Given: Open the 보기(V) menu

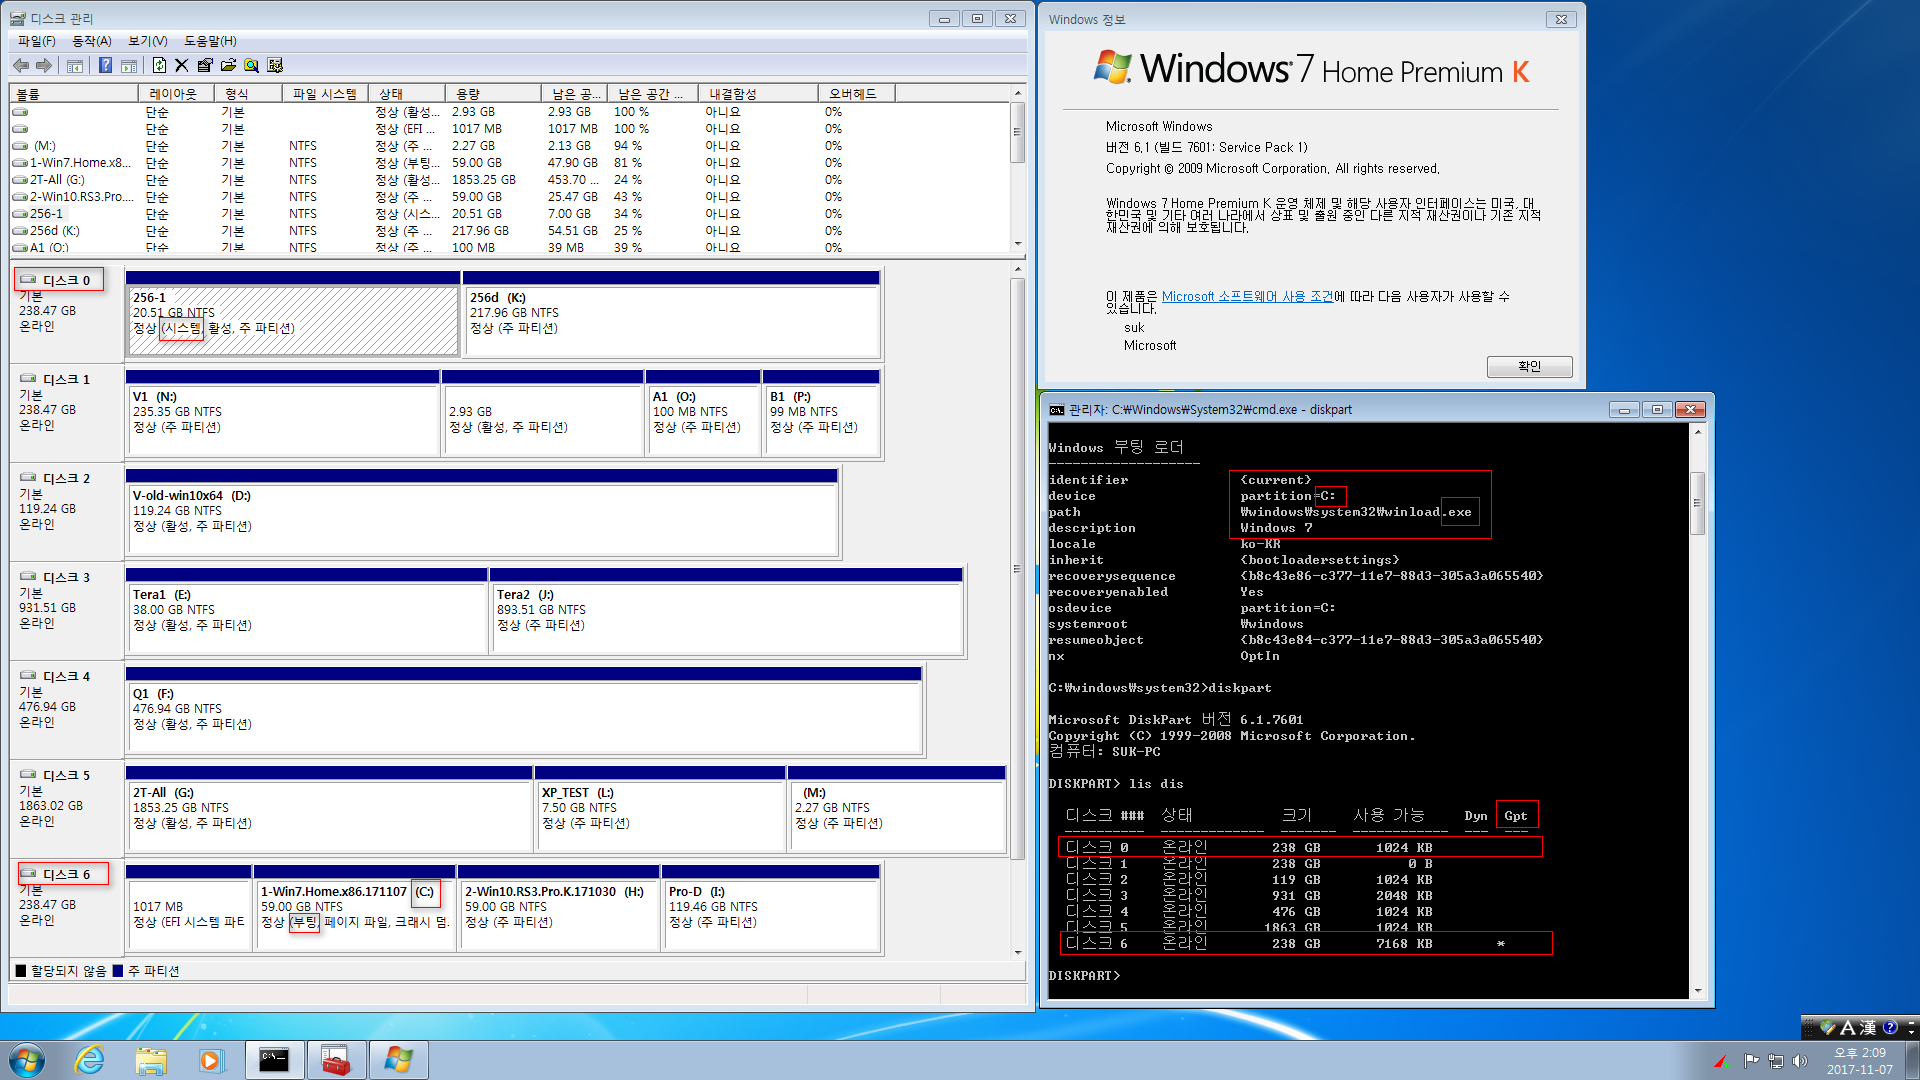Looking at the screenshot, I should (148, 41).
